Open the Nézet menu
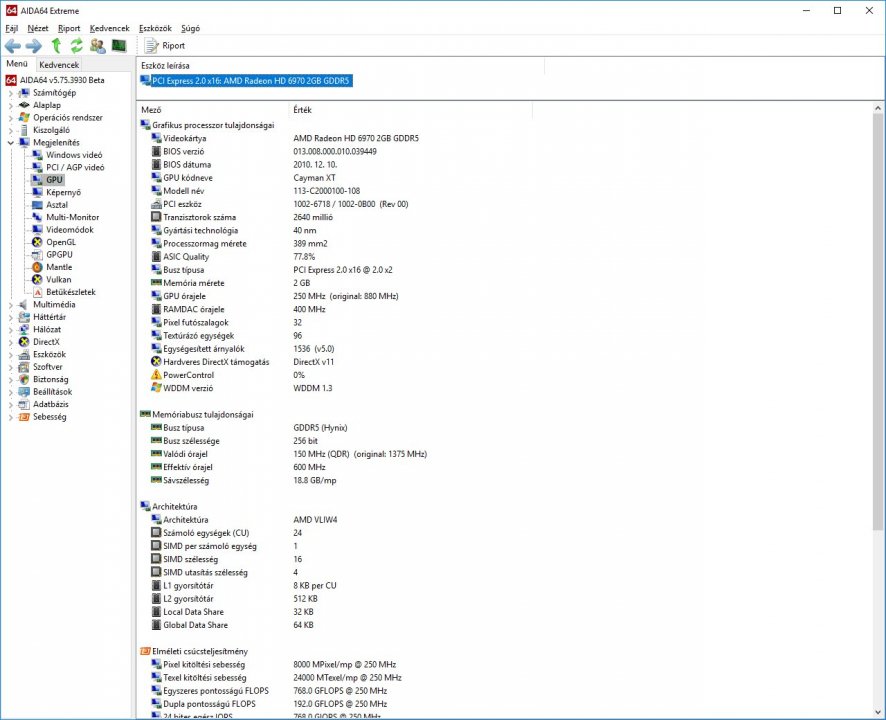 click(38, 28)
